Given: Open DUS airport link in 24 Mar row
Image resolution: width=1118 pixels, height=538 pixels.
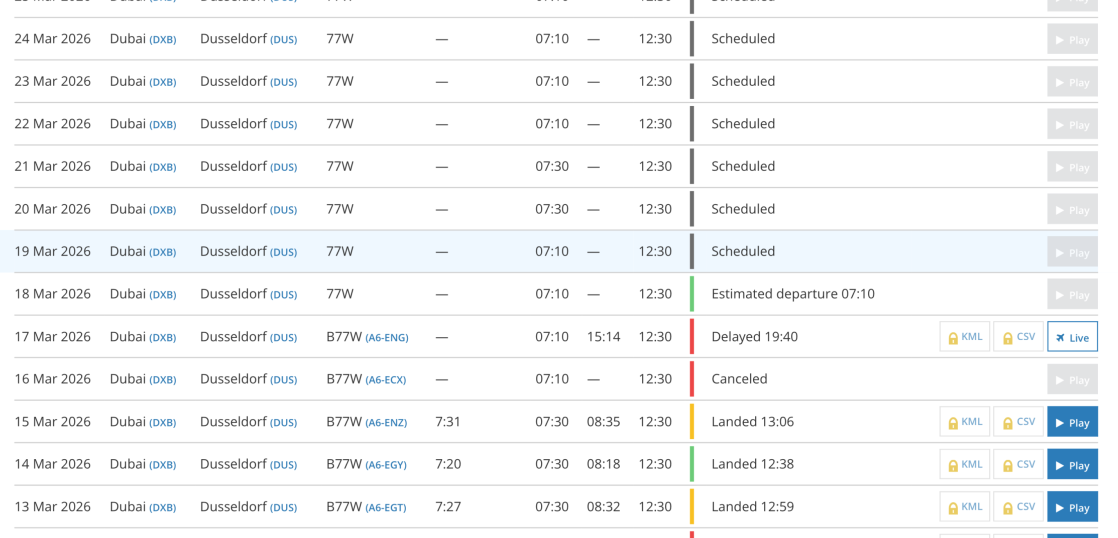Looking at the screenshot, I should click(283, 40).
